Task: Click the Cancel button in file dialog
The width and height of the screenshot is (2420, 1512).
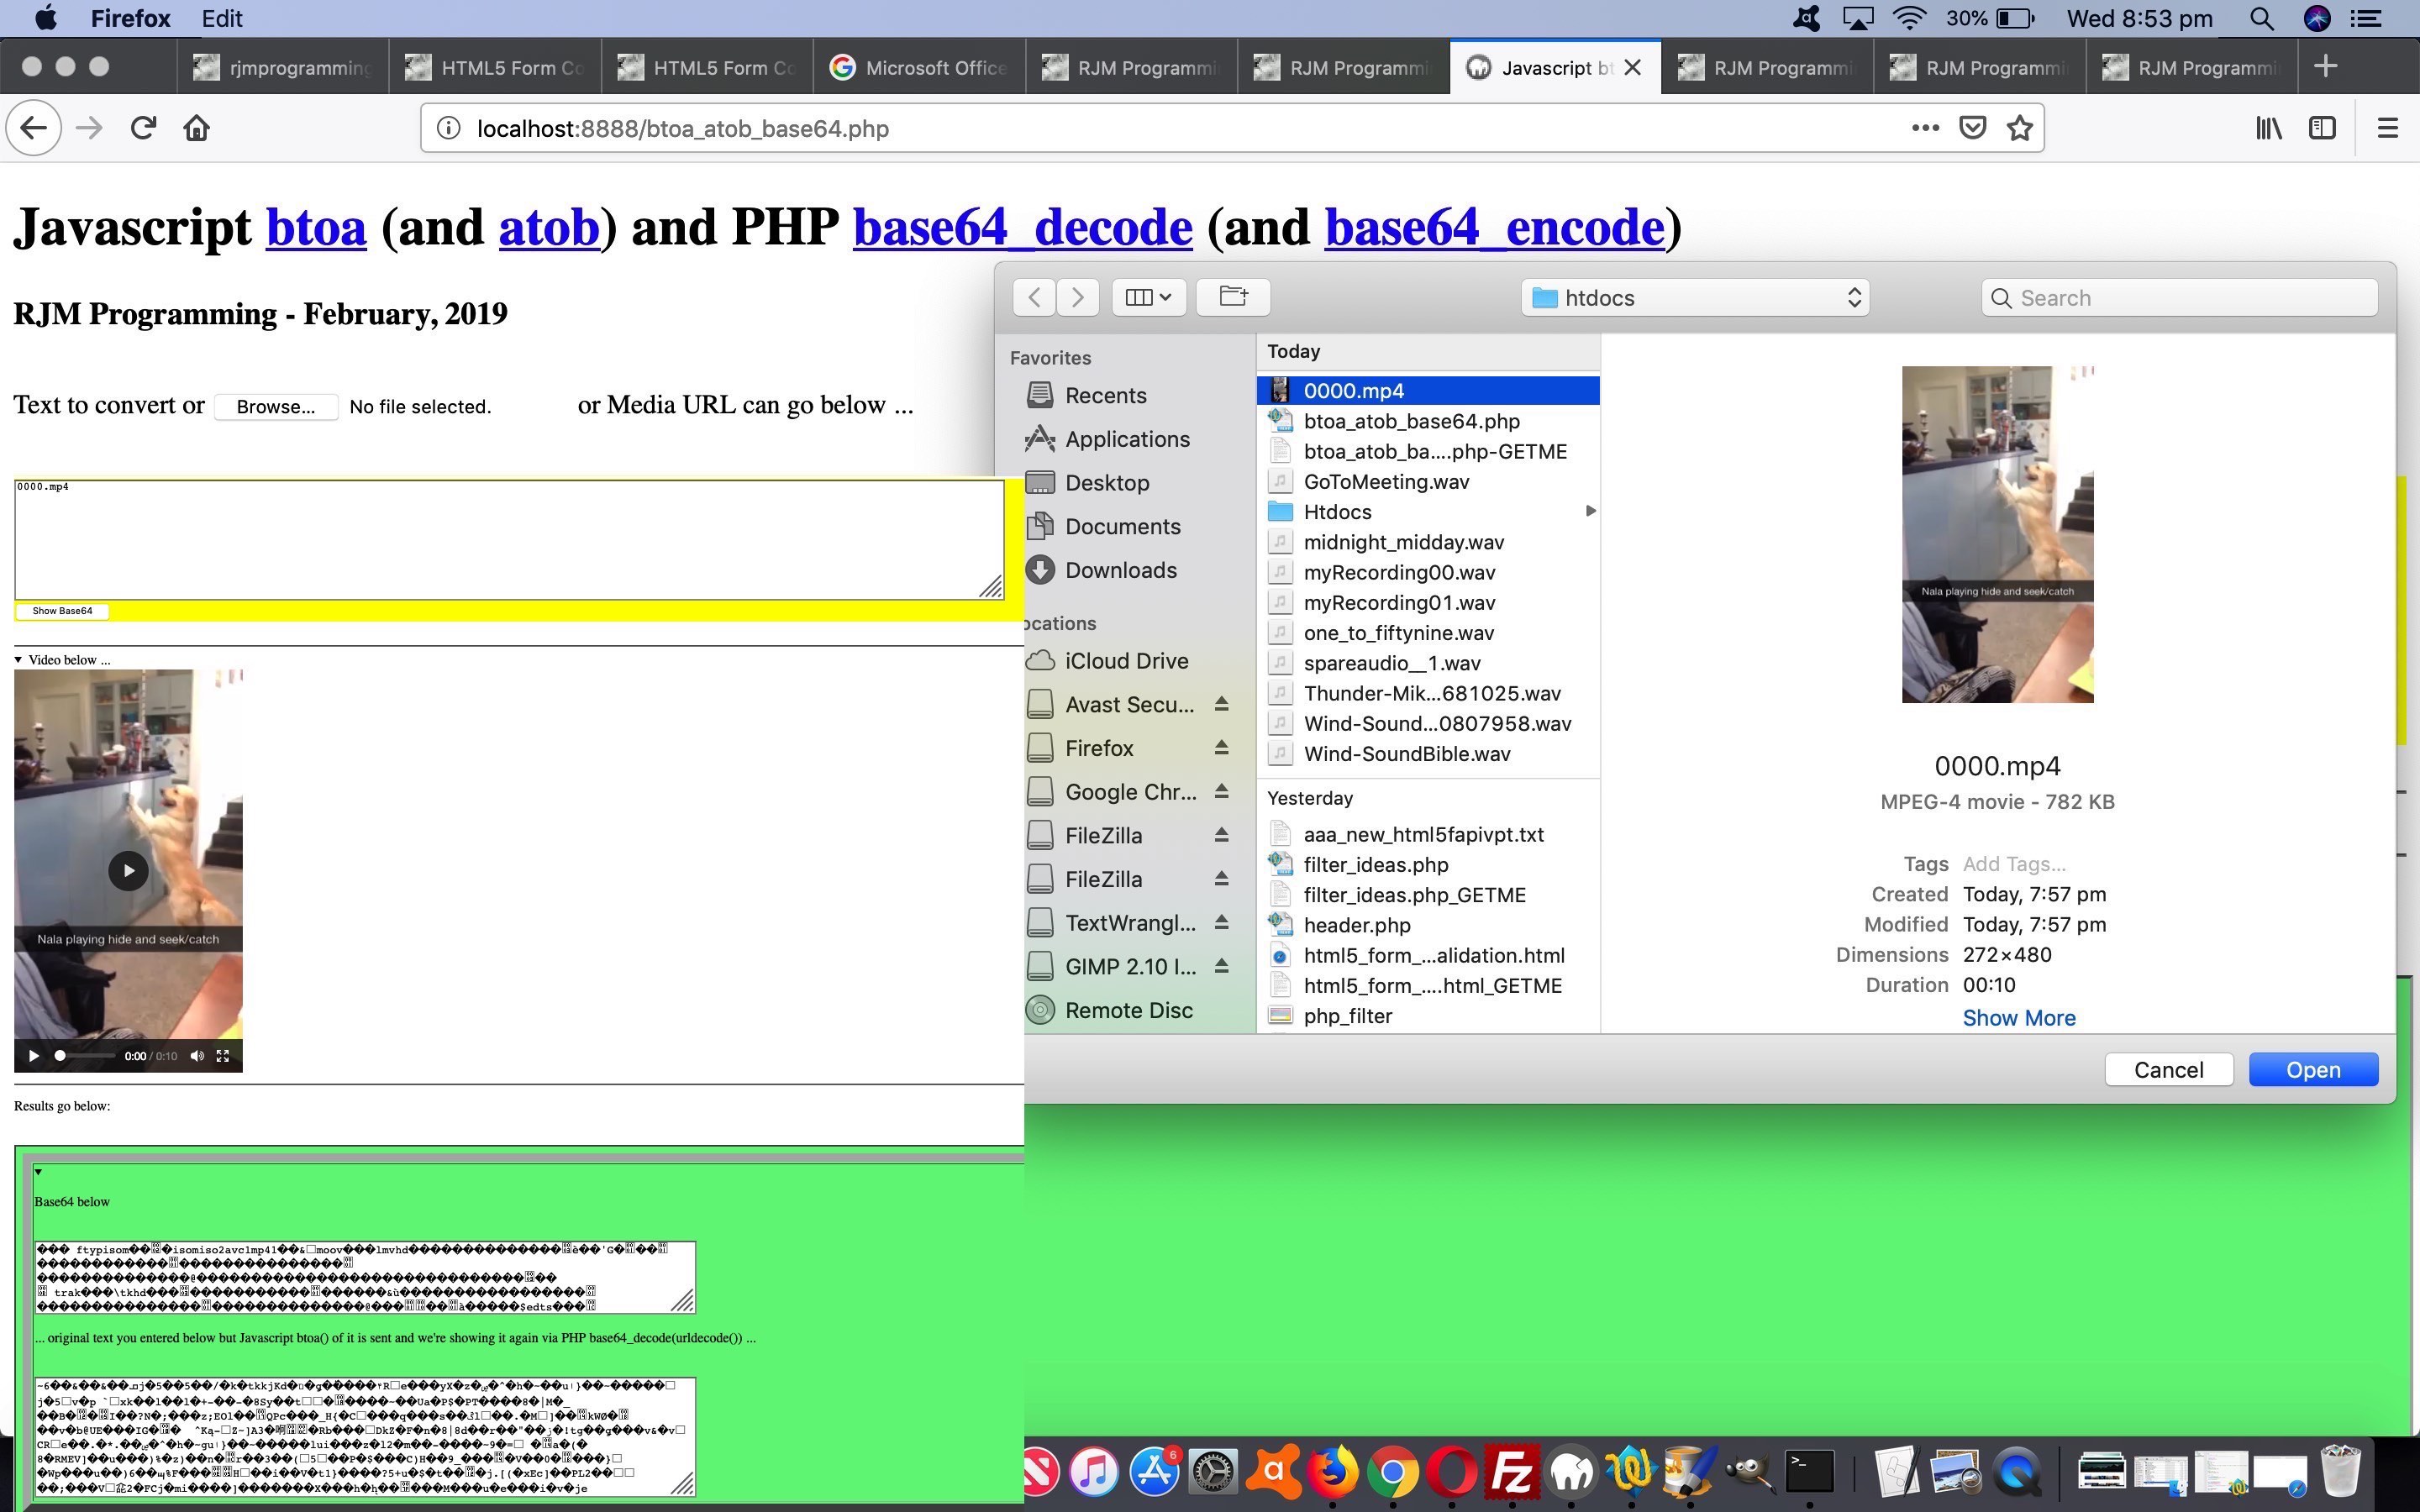Action: 2169,1069
